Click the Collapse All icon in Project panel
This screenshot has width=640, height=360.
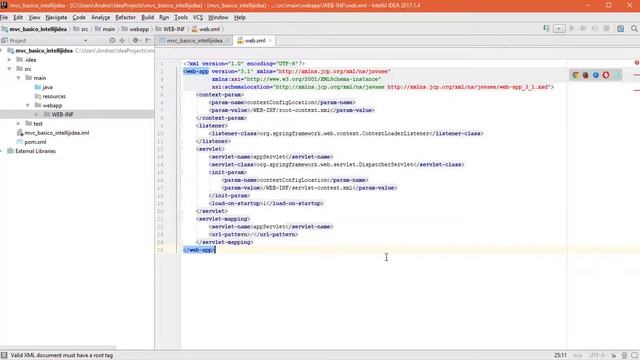(122, 40)
